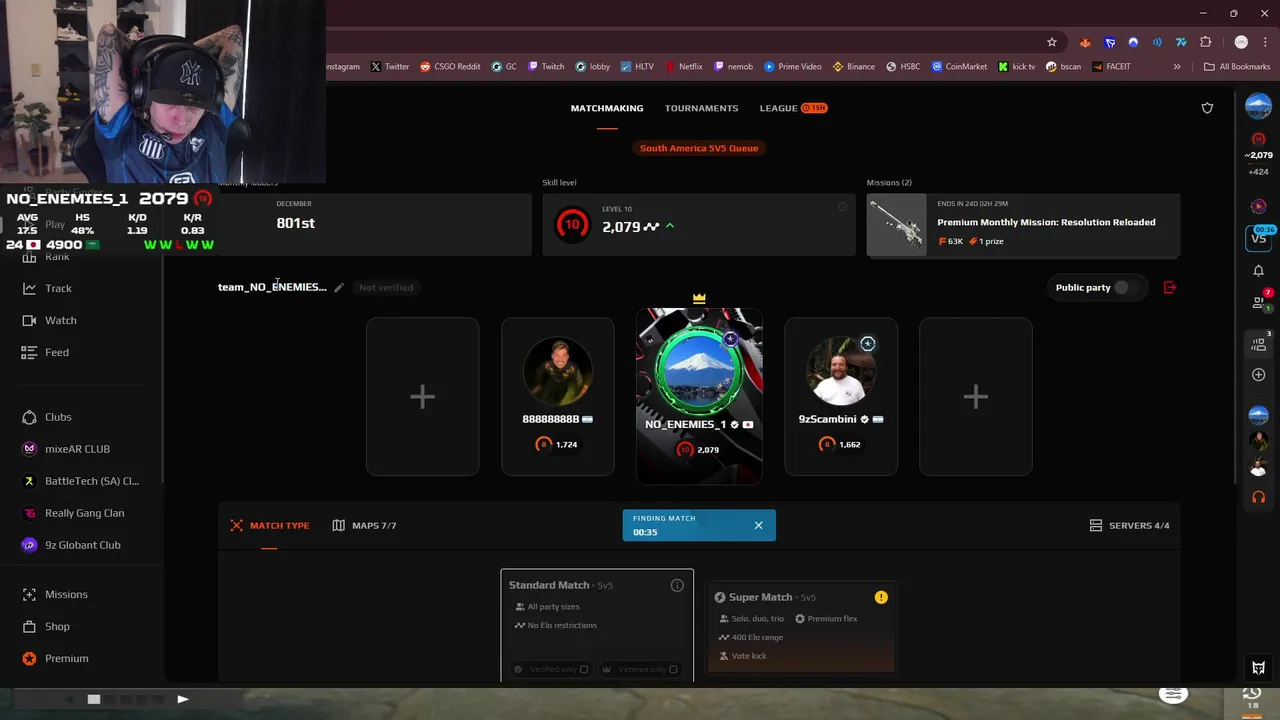Show info for Standard Match
This screenshot has width=1280, height=720.
pyautogui.click(x=677, y=585)
